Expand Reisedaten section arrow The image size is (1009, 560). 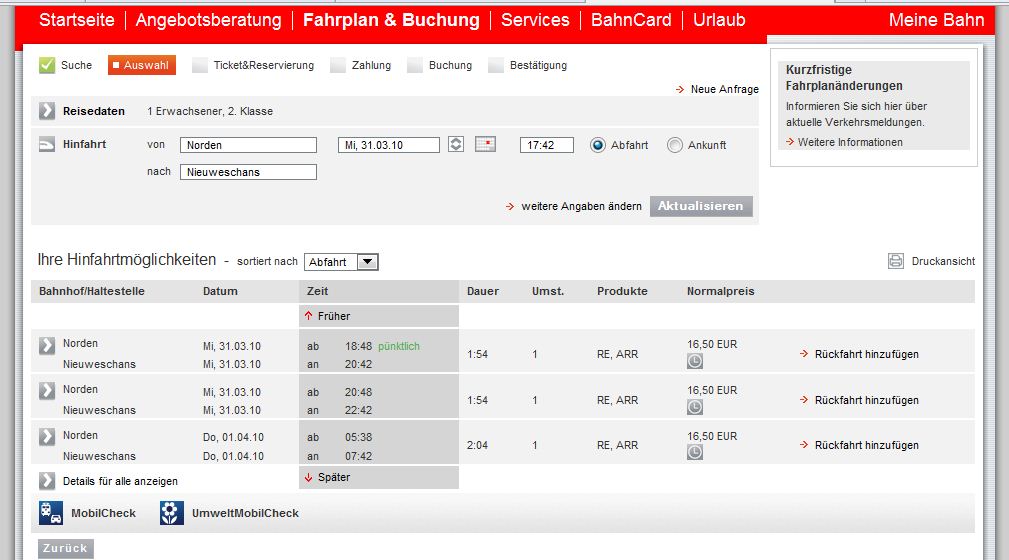coord(47,111)
